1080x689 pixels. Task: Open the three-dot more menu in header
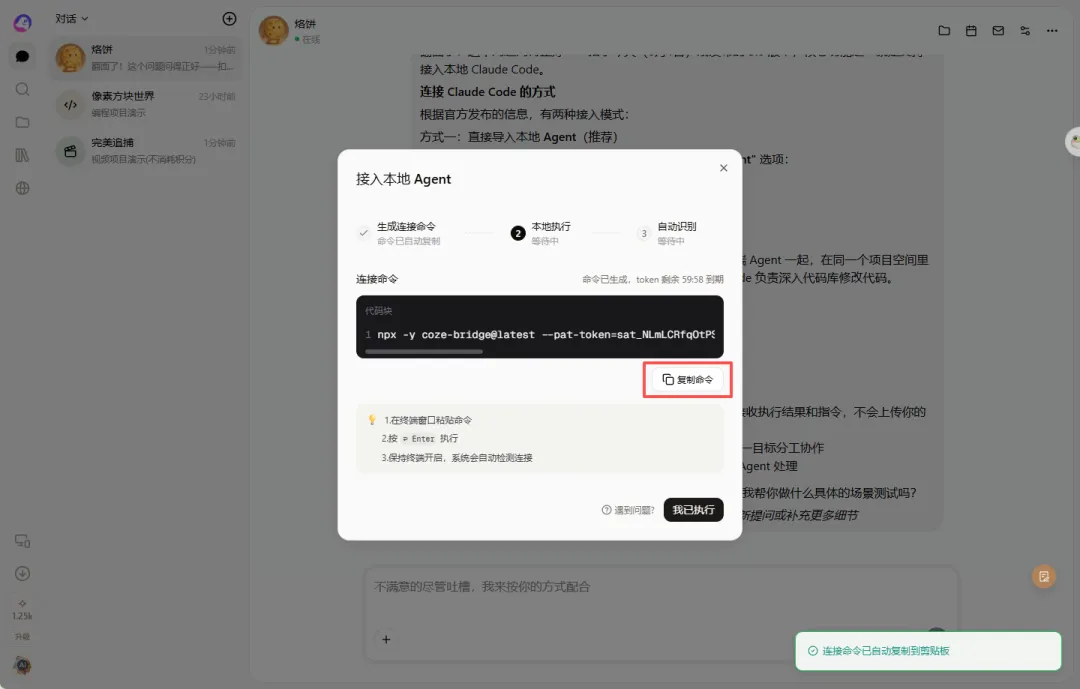pos(1052,30)
